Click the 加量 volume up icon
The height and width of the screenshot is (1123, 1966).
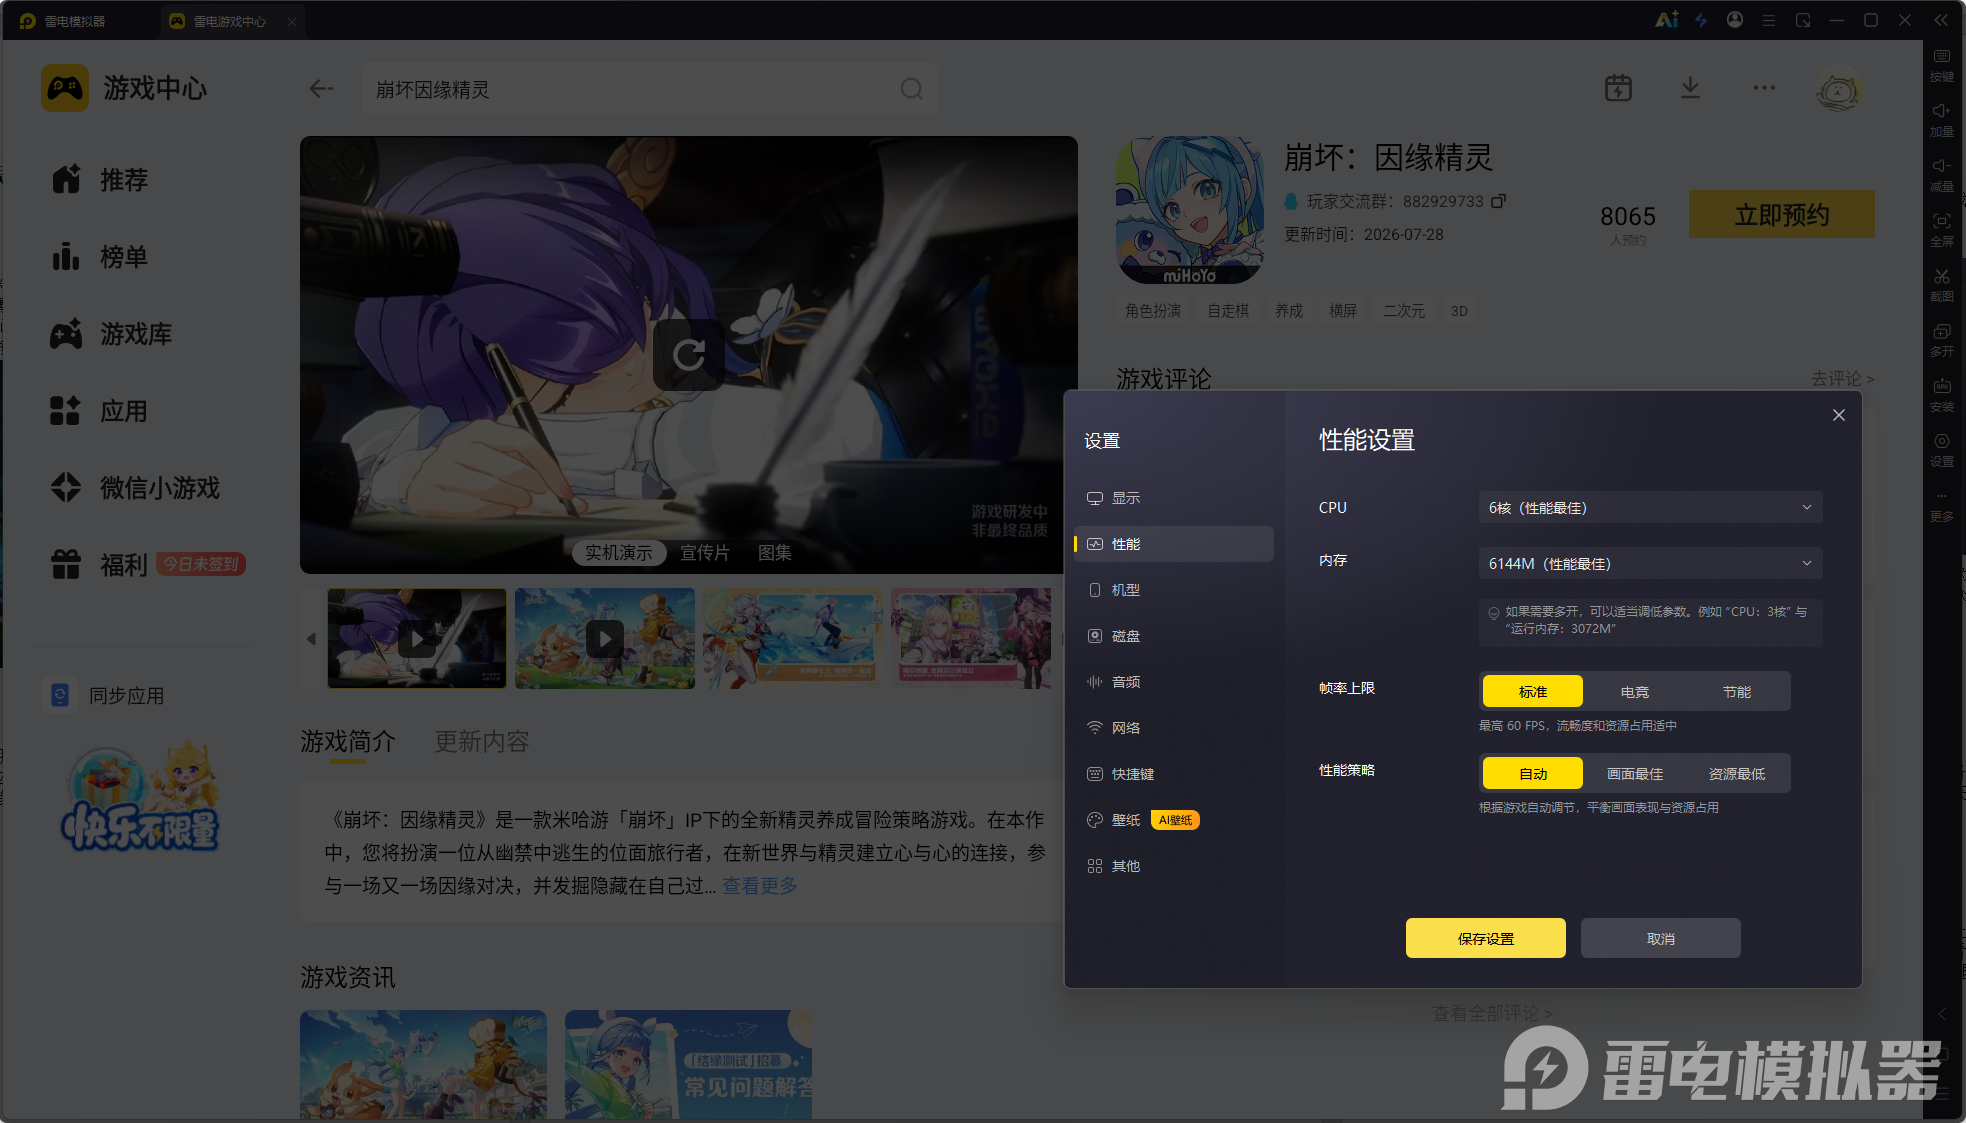(x=1941, y=120)
